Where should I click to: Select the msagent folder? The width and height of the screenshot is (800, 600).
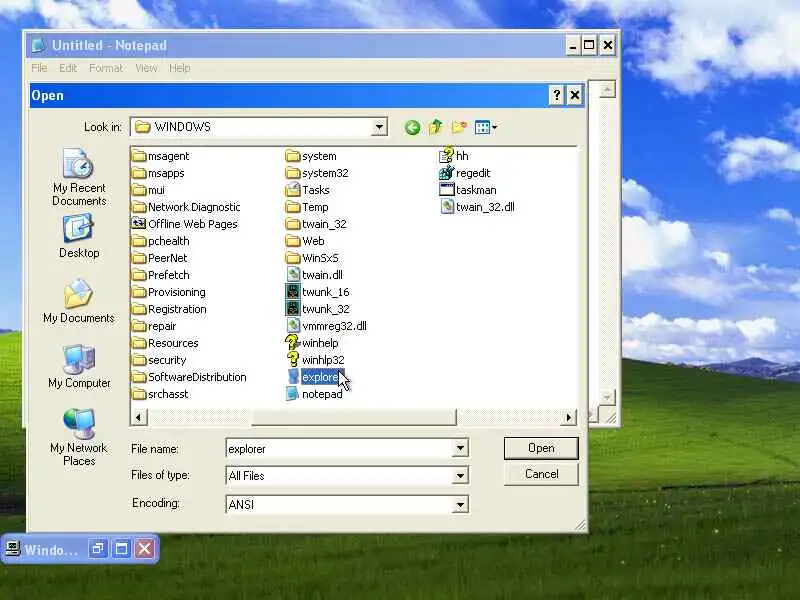(x=160, y=156)
